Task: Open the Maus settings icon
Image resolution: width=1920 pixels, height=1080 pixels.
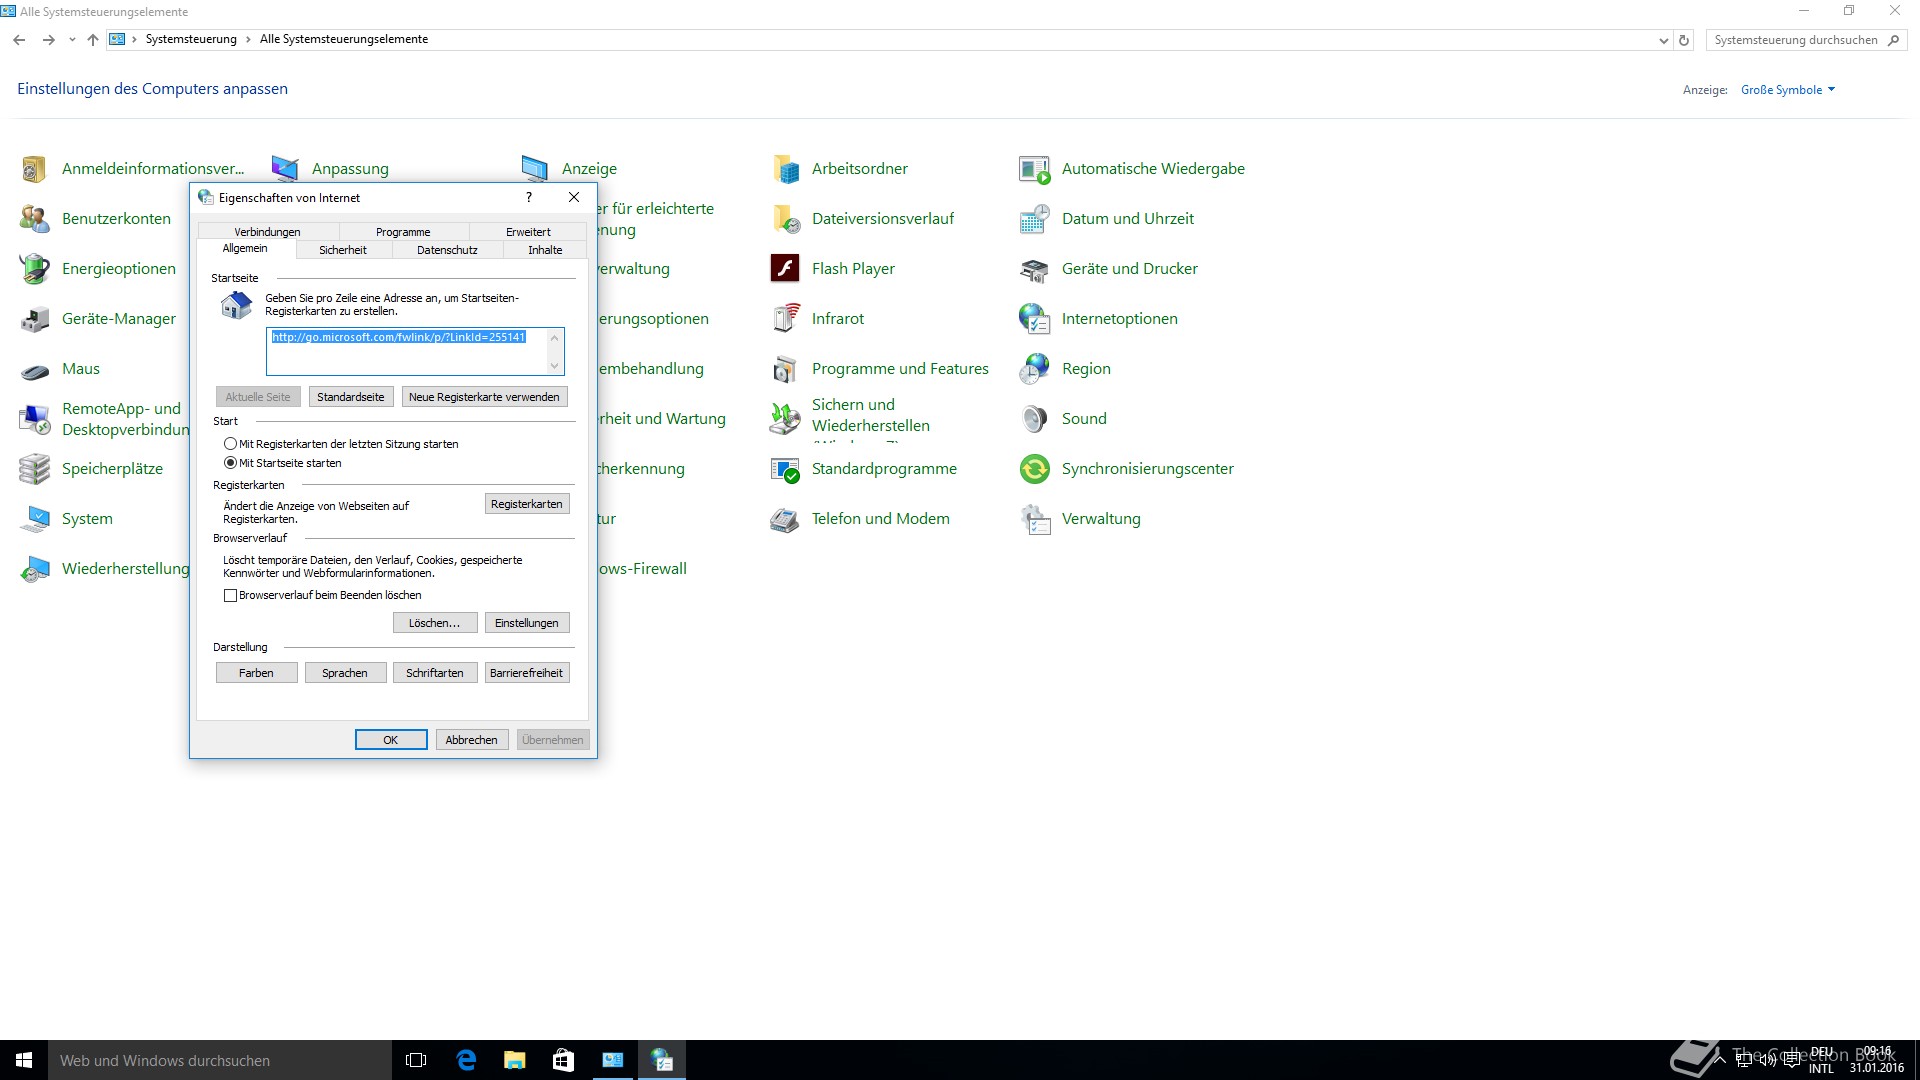Action: tap(35, 370)
